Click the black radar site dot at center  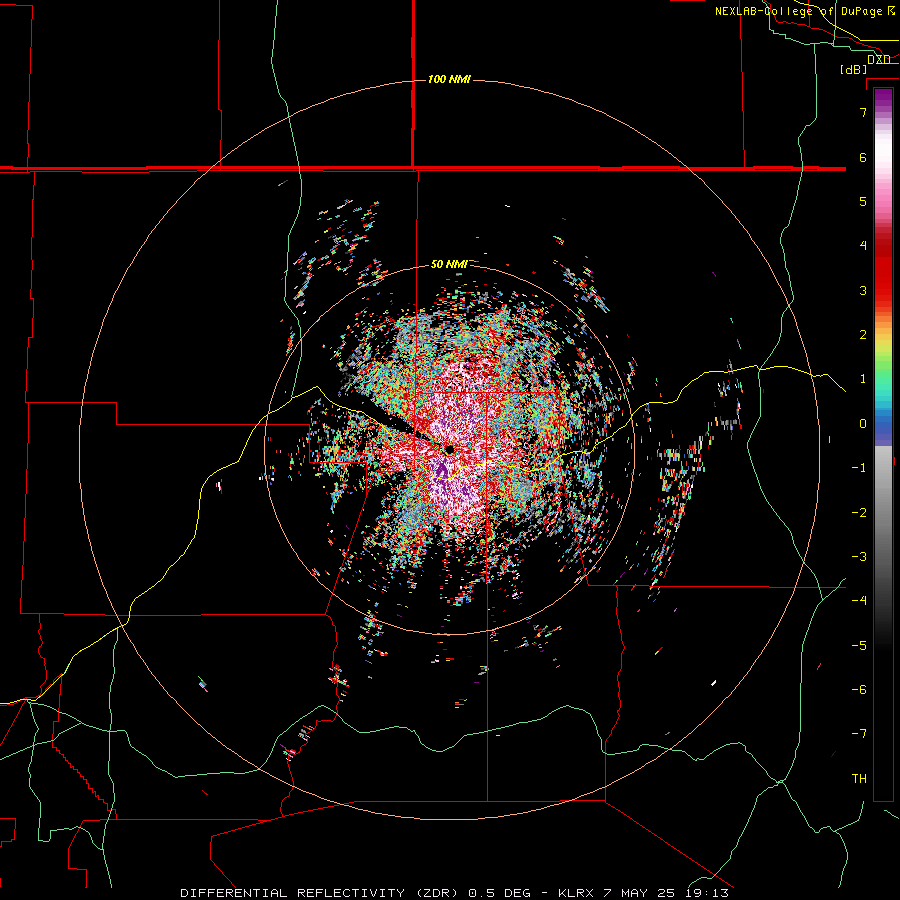coord(449,449)
